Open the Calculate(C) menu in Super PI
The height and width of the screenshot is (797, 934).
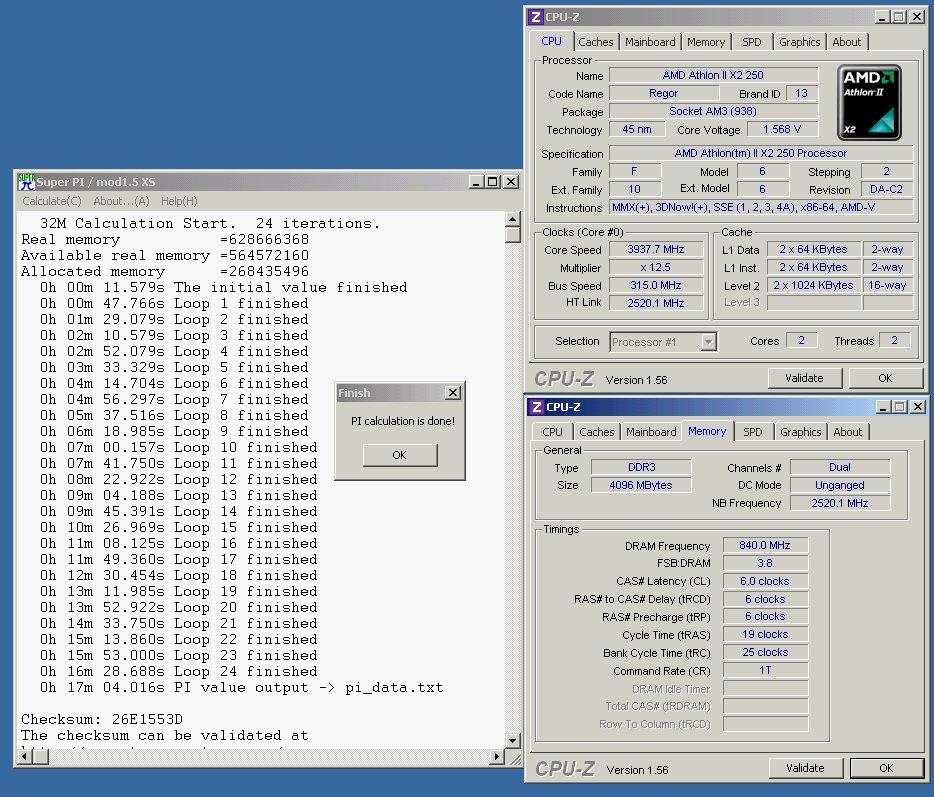pos(52,201)
